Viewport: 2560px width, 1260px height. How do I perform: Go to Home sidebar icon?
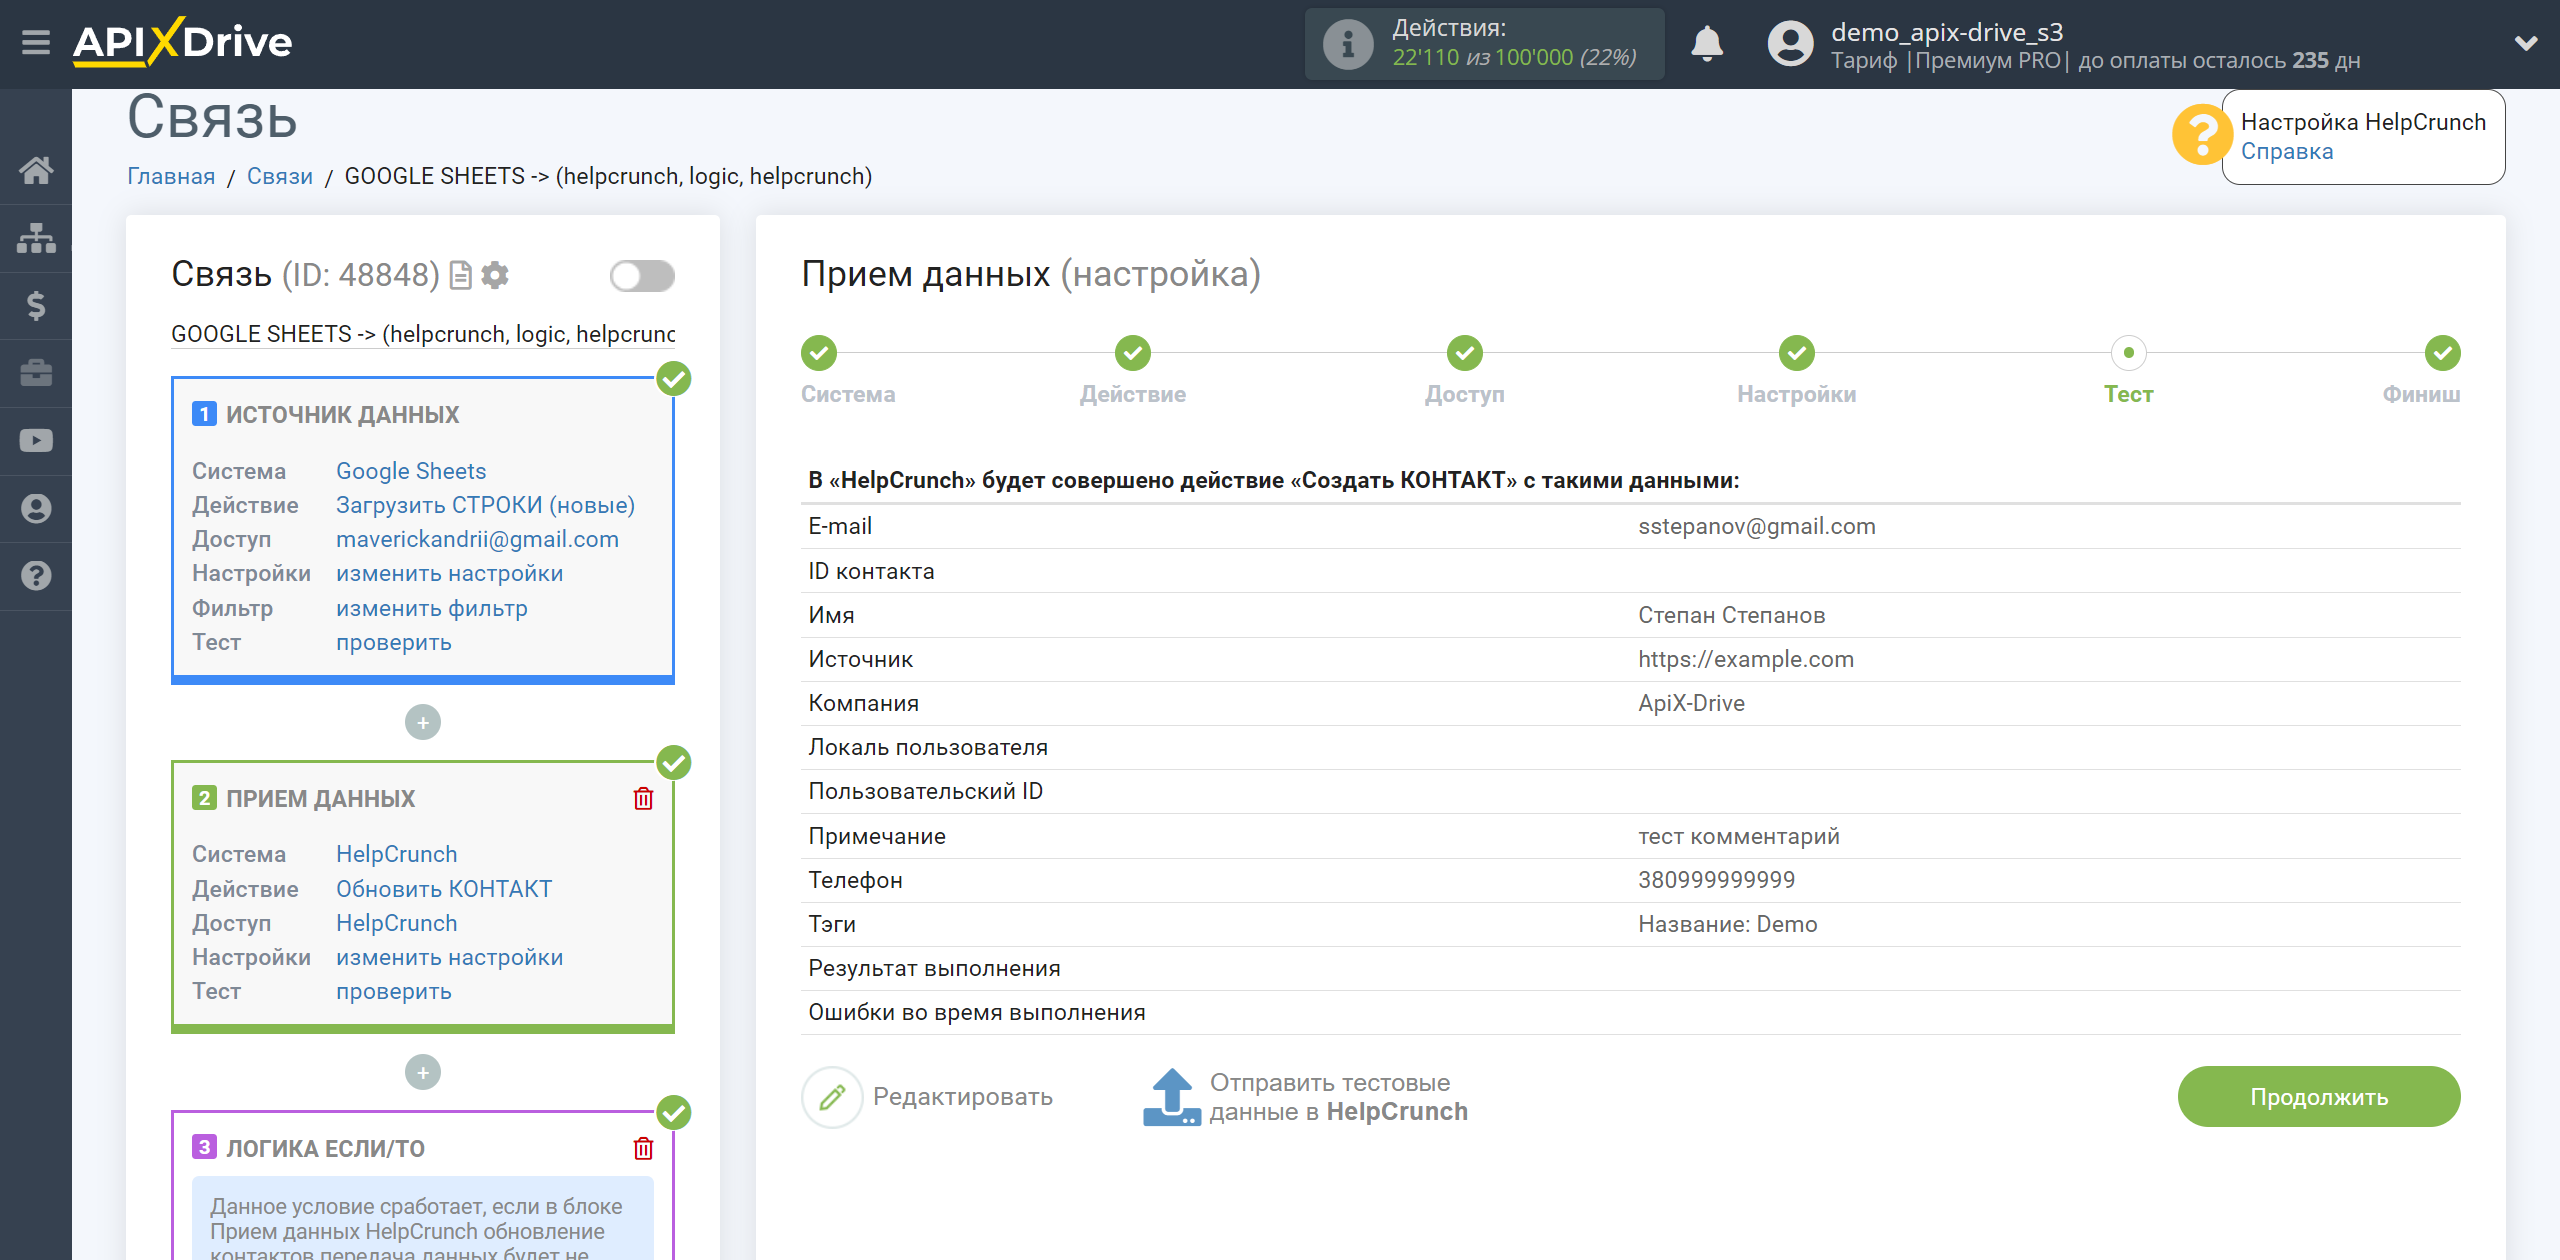coord(36,170)
